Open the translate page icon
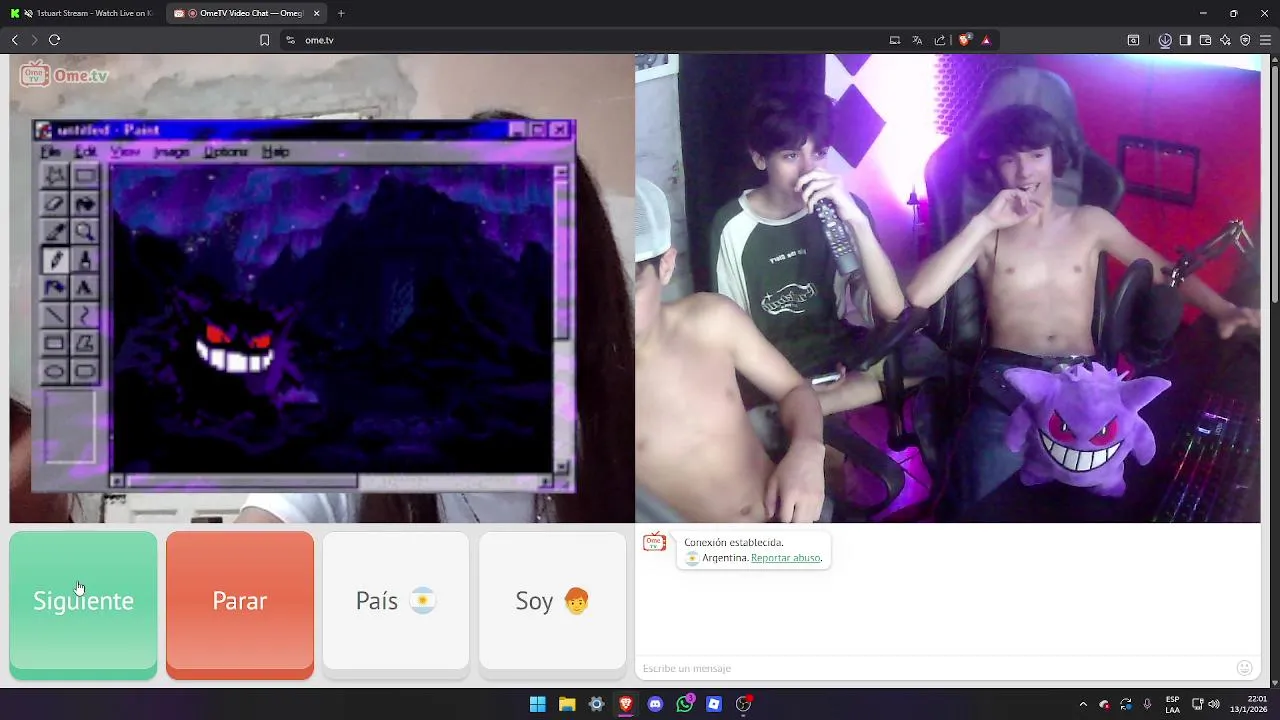Screen dimensions: 1280x720 tap(918, 40)
